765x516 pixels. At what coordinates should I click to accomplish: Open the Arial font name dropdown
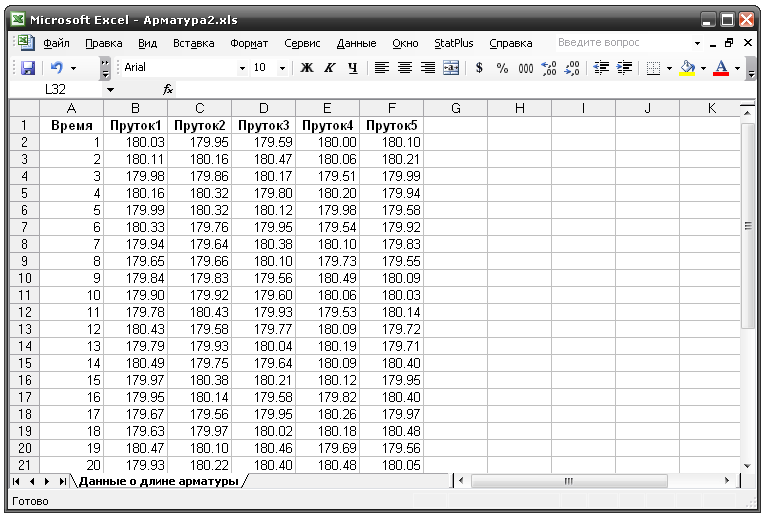(242, 68)
